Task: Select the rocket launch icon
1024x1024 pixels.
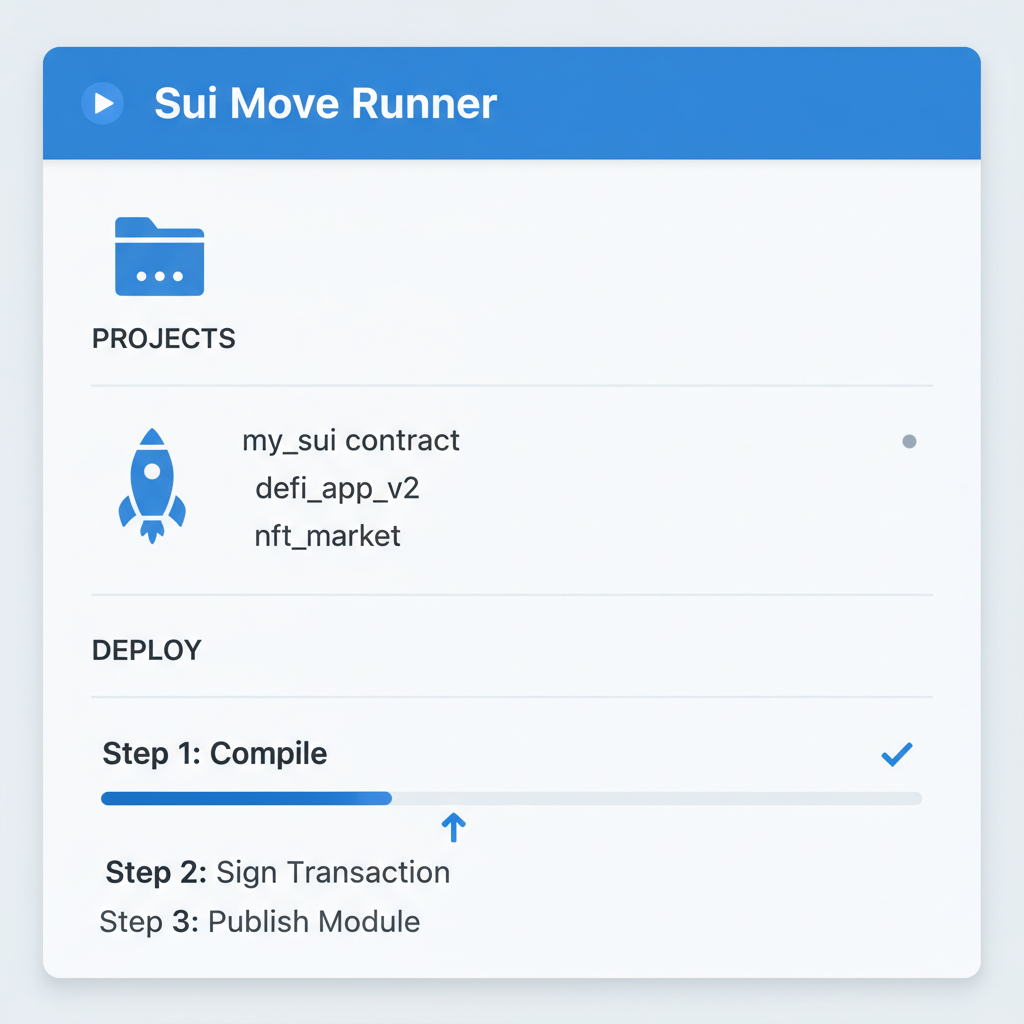Action: tap(152, 485)
